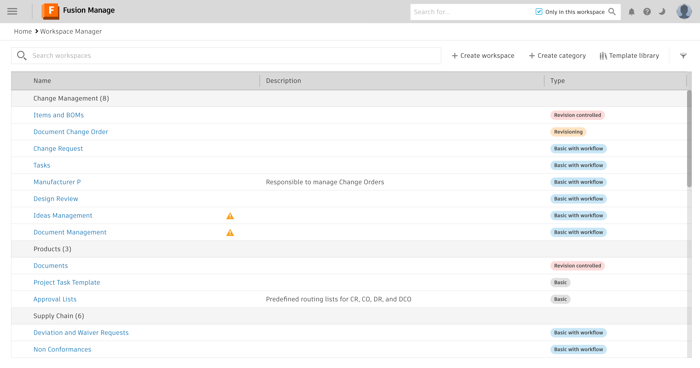Image resolution: width=700 pixels, height=368 pixels.
Task: Open Approval Lists workspace
Action: tap(55, 299)
